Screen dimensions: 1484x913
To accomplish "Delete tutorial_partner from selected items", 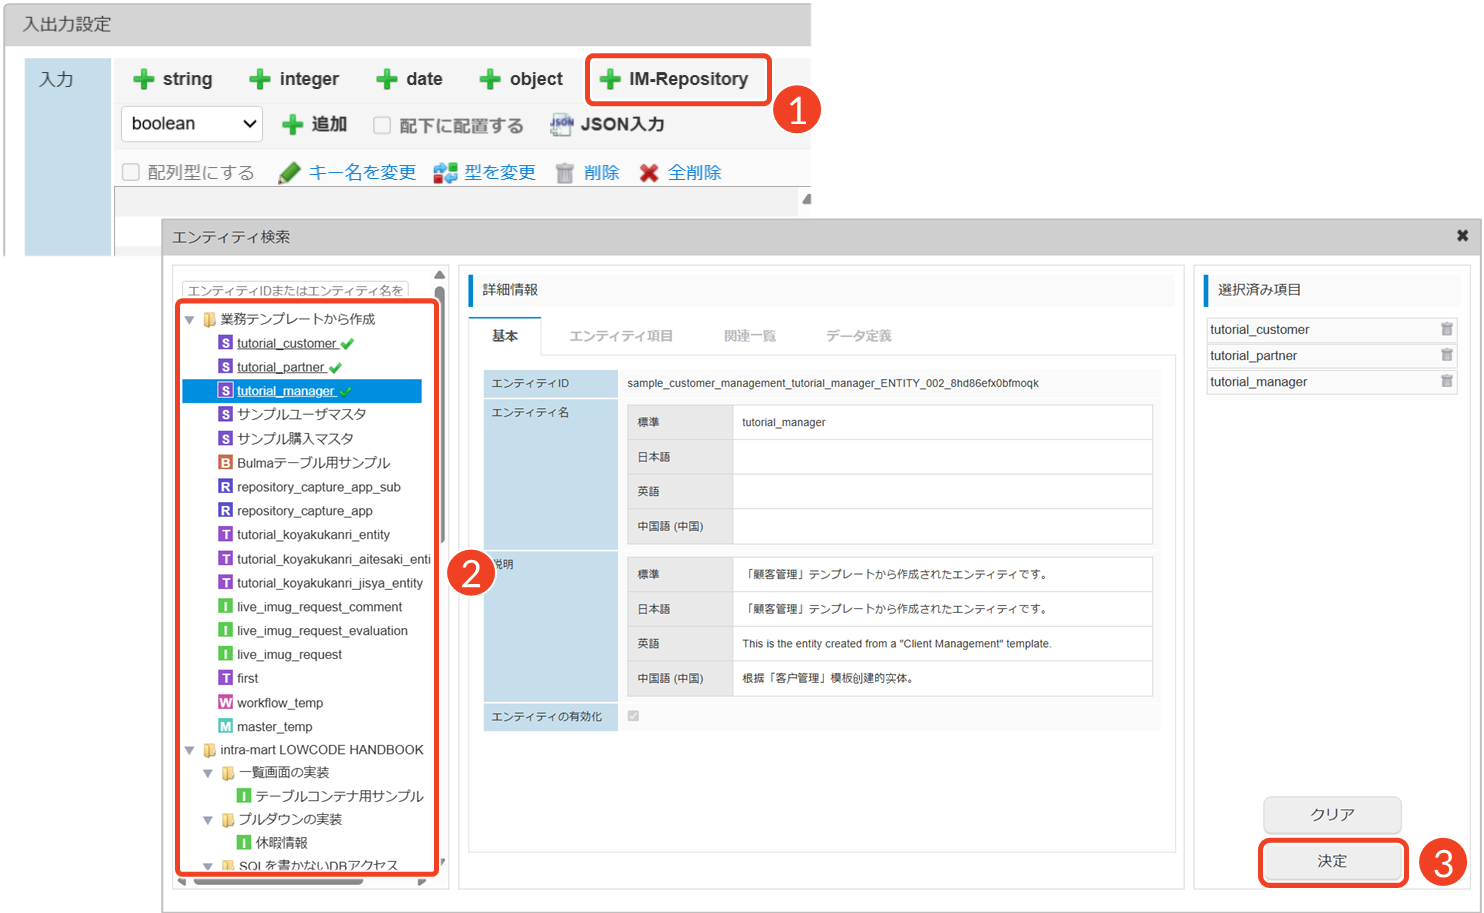I will (1446, 355).
